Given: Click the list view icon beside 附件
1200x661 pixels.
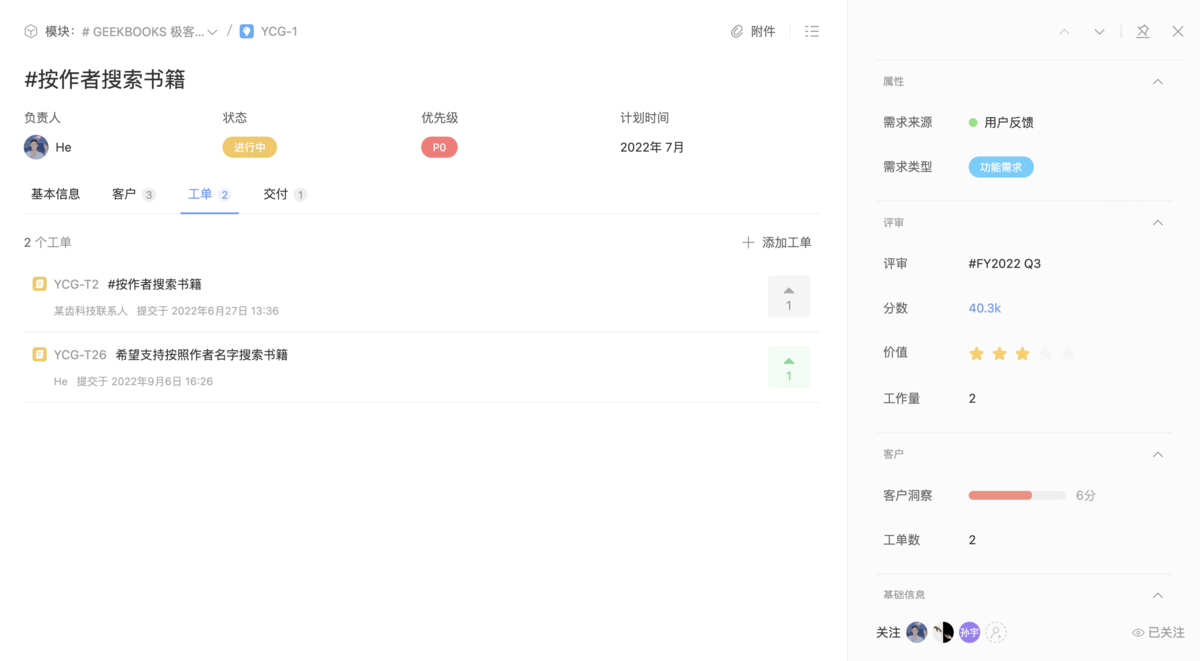Looking at the screenshot, I should point(811,31).
